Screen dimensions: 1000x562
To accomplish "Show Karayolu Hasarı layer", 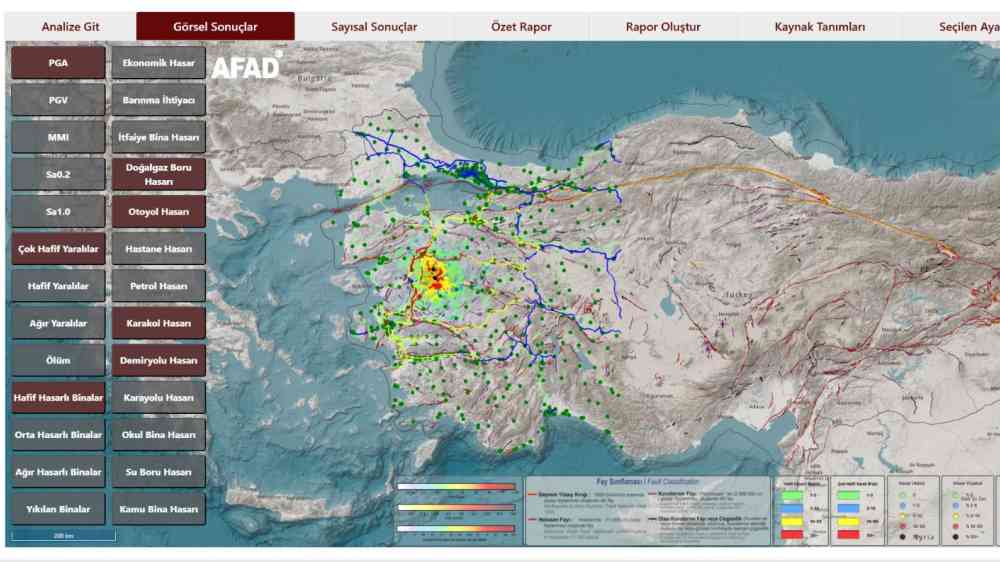I will coord(159,397).
